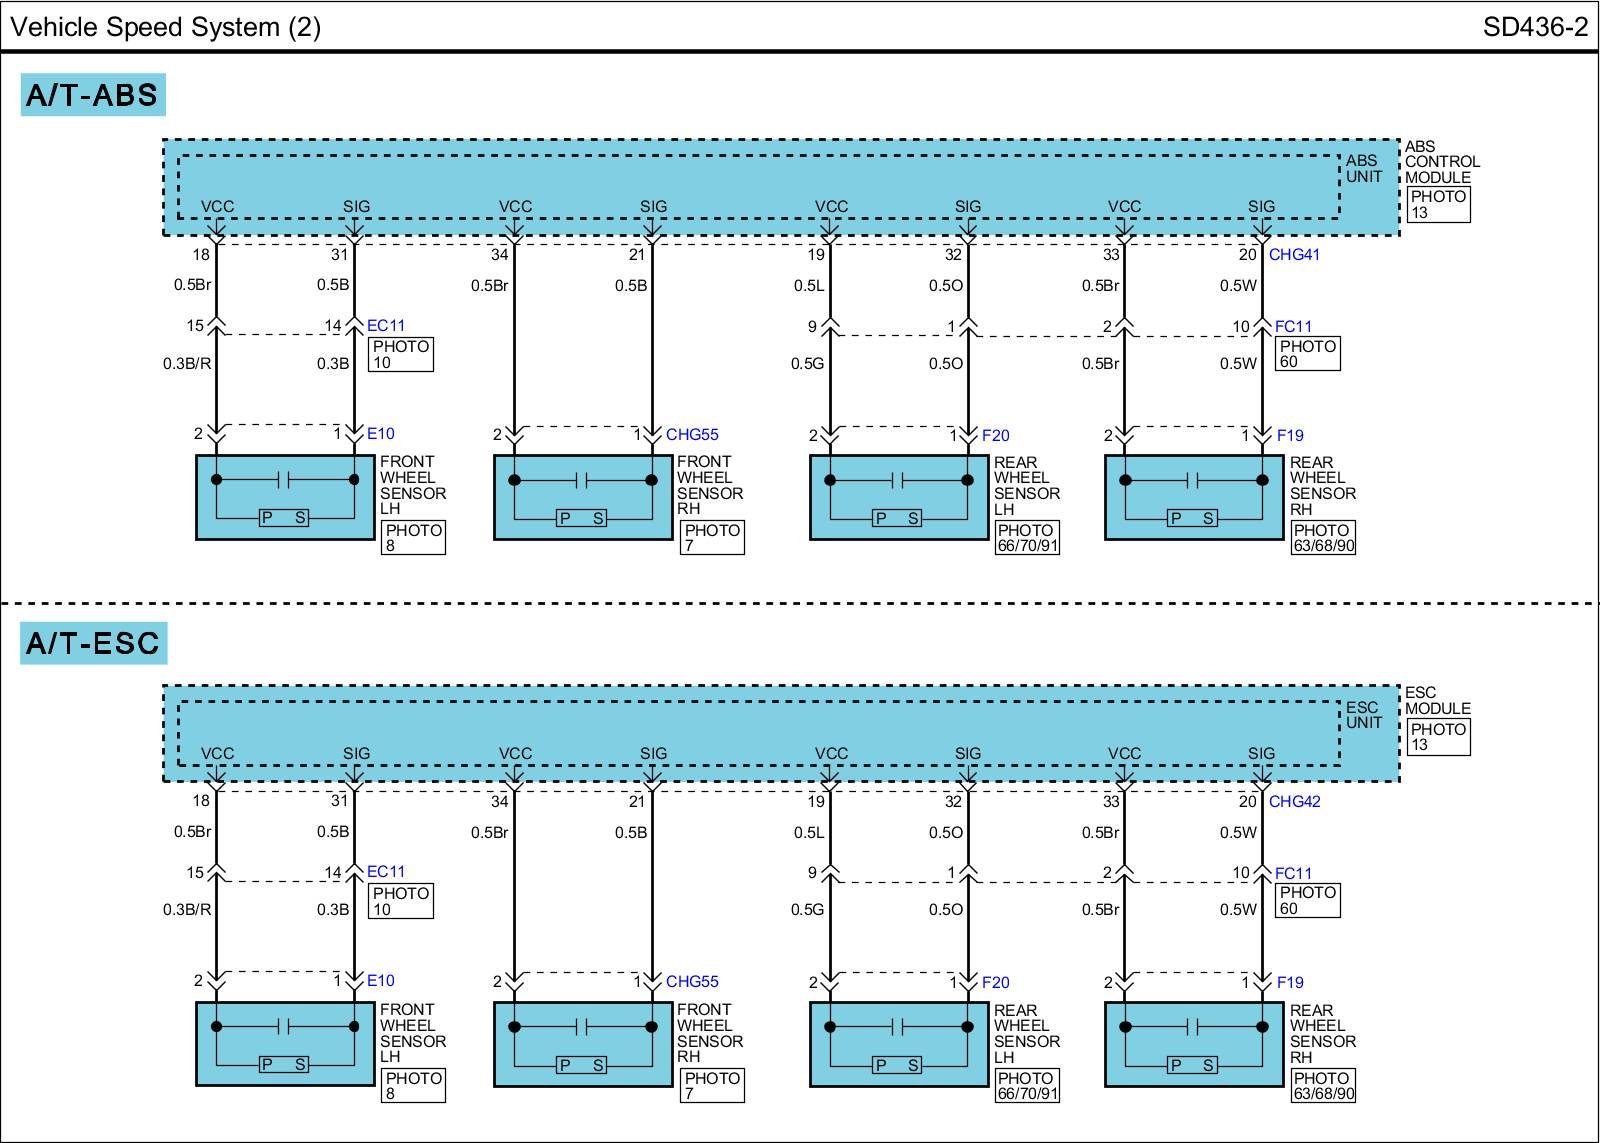The height and width of the screenshot is (1143, 1600).
Task: Click the Rear Wheel Sensor LH symbol under A/T-ESC
Action: (x=898, y=1044)
